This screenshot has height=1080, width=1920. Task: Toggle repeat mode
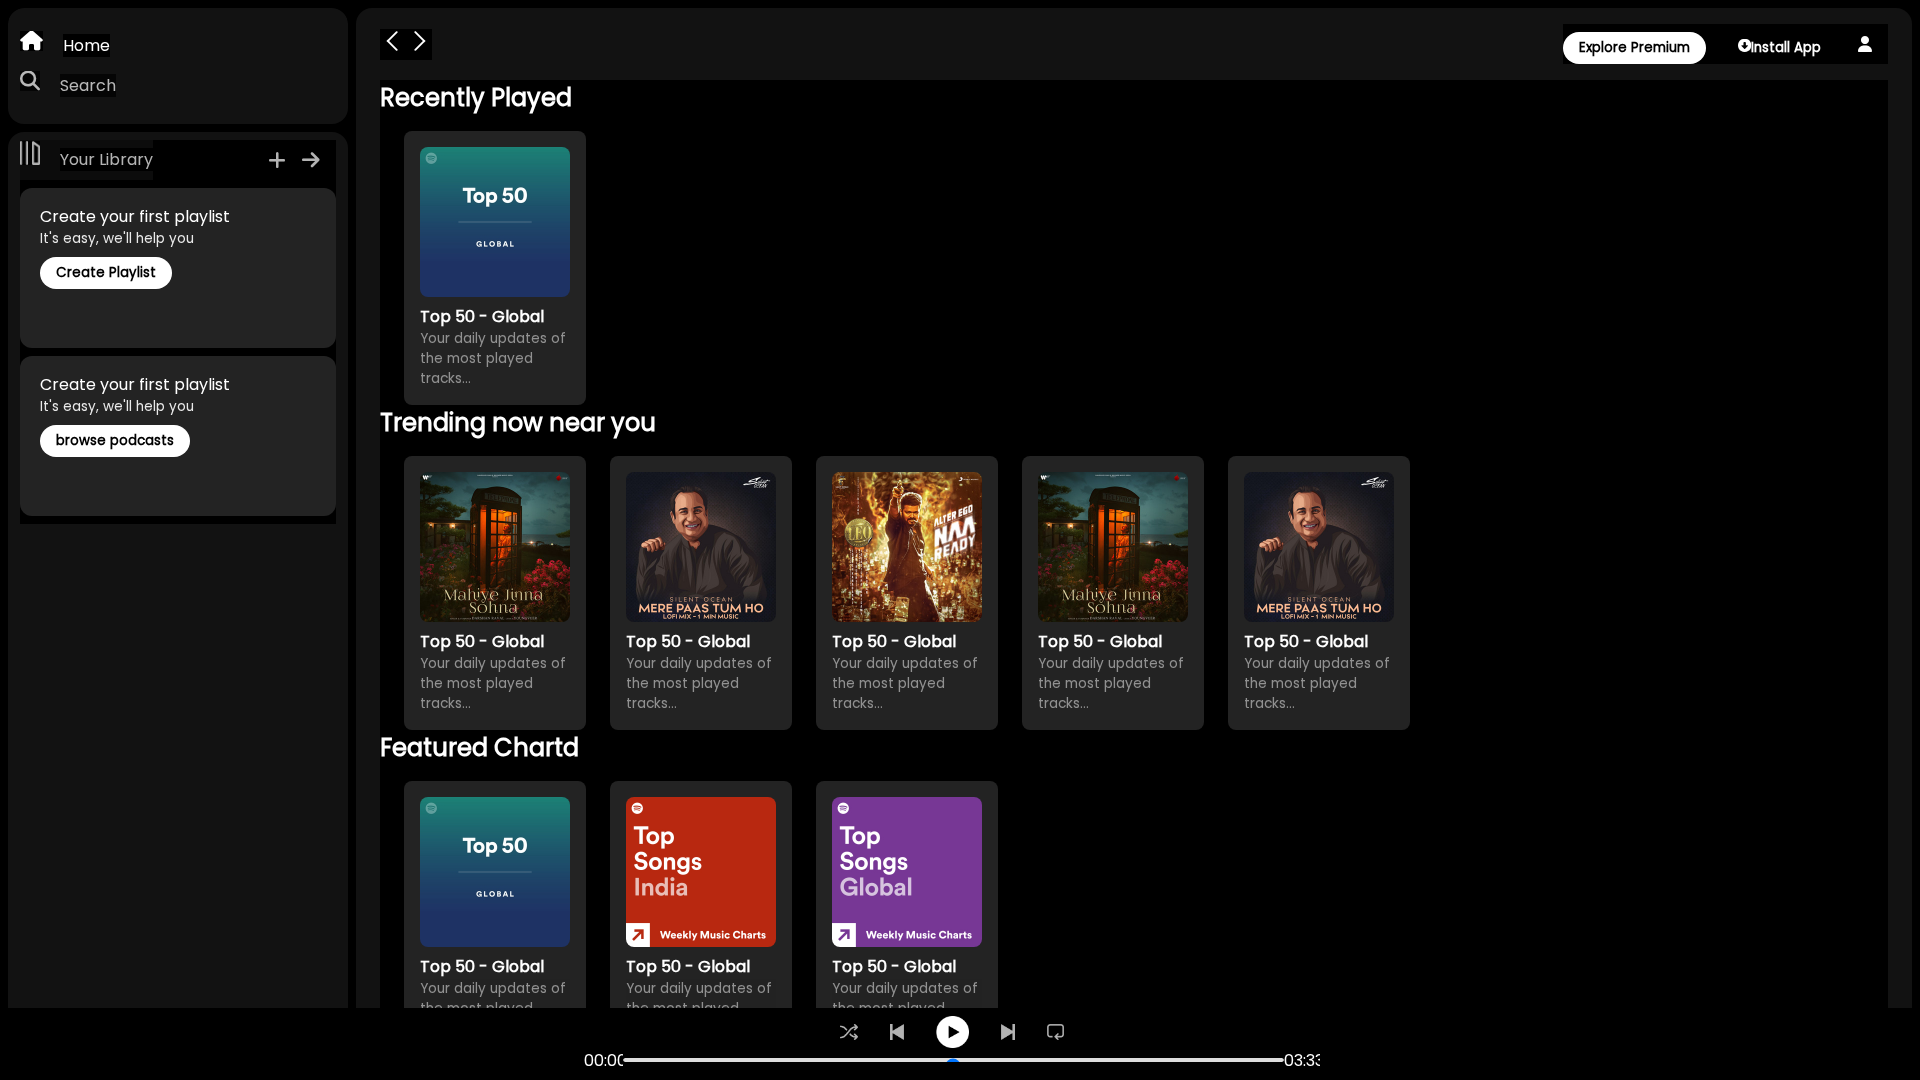[x=1055, y=1032]
